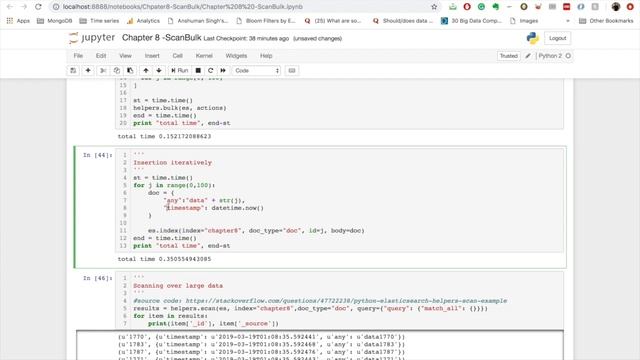Screen dimensions: 640x360
Task: Open the '(25) What are so...' bookmark
Action: coord(333,21)
